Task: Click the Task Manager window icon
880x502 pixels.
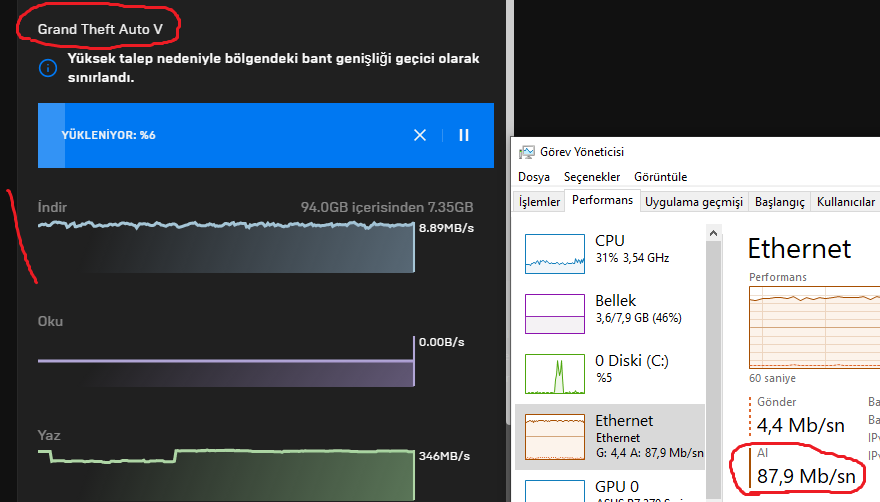Action: 526,152
